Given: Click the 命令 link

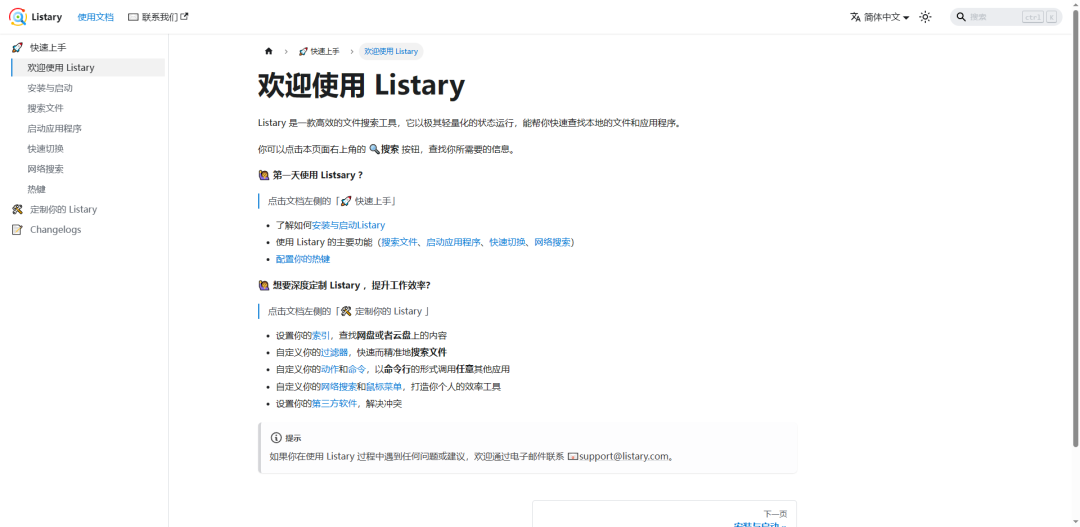Looking at the screenshot, I should point(357,369).
